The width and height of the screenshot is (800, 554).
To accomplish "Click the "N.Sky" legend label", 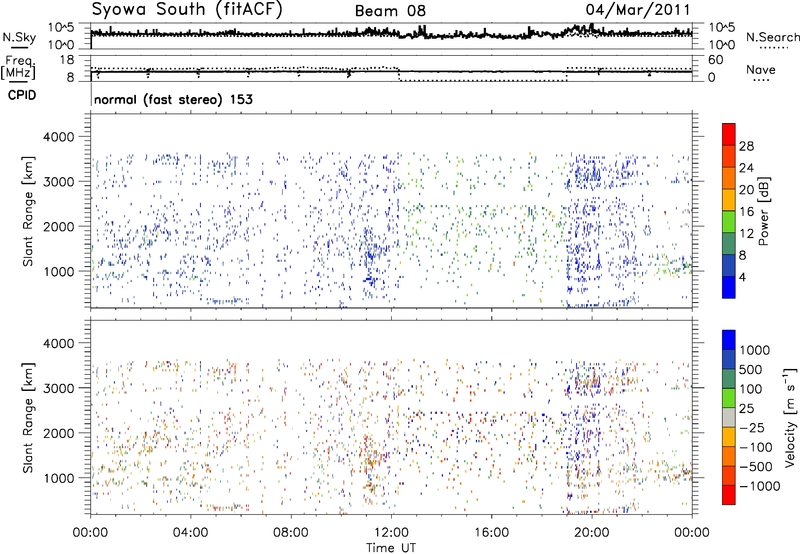I will click(x=19, y=37).
